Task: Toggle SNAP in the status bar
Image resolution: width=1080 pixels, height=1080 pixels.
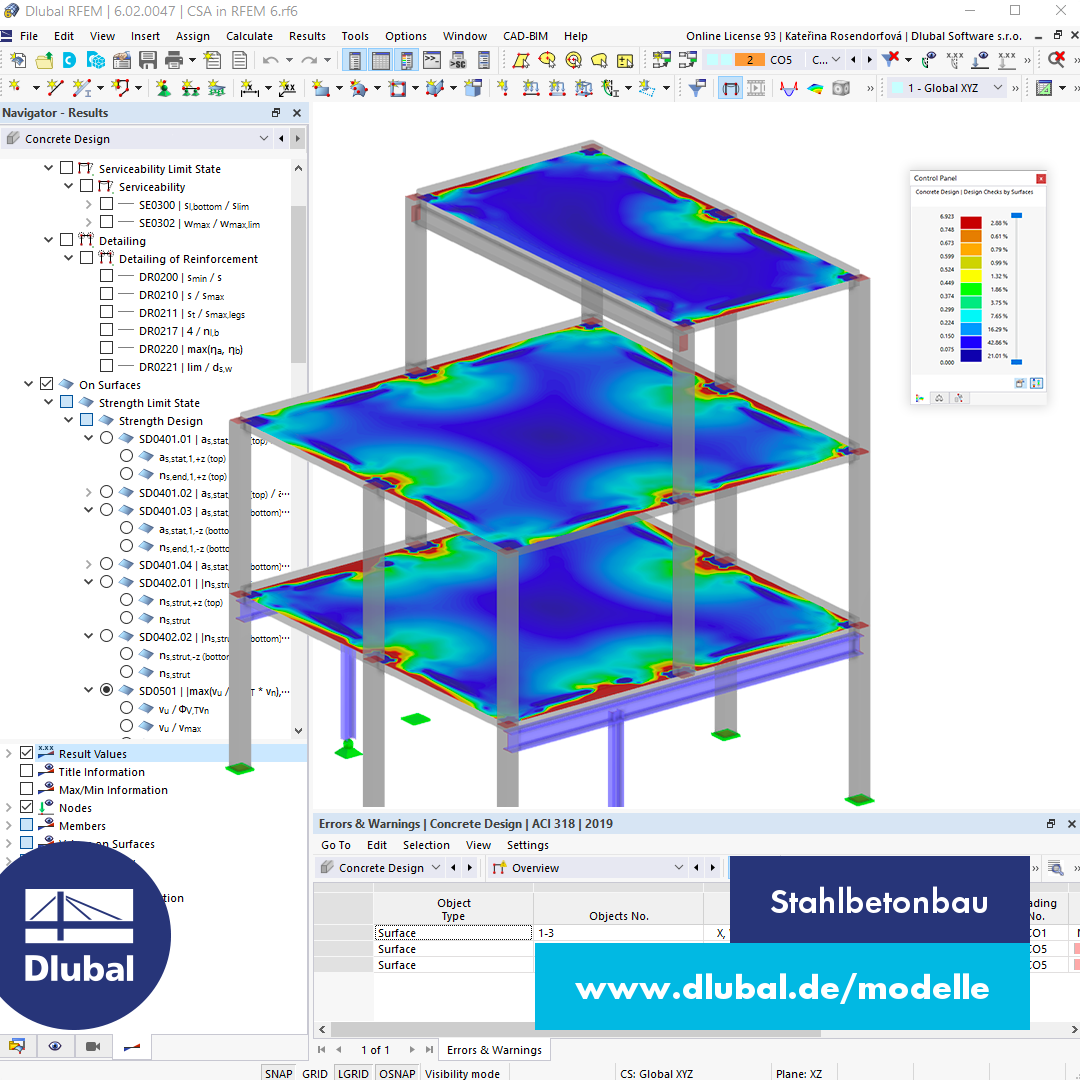Action: pos(278,1073)
